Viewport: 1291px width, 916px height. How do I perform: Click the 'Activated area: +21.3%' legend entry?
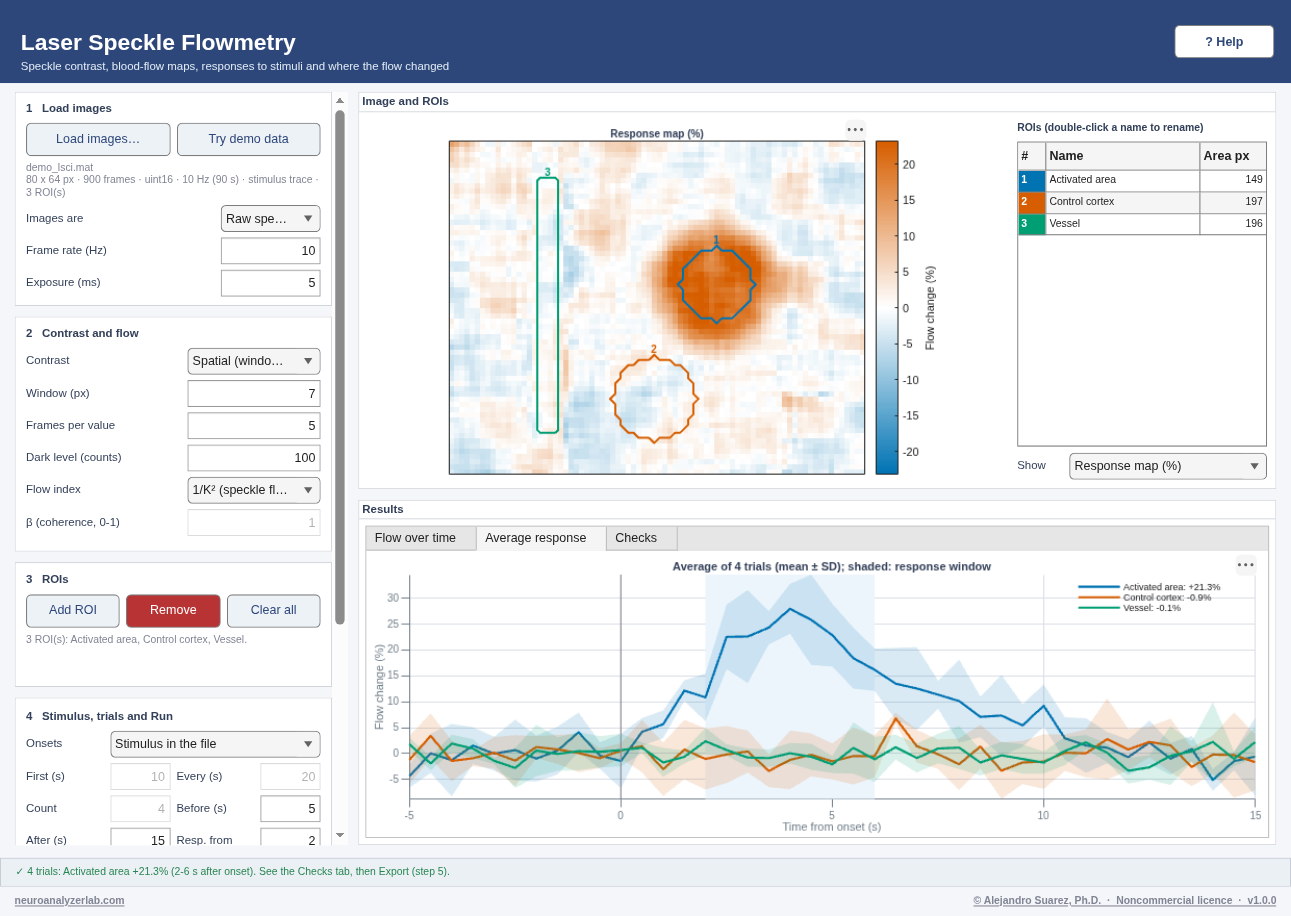tap(1149, 587)
